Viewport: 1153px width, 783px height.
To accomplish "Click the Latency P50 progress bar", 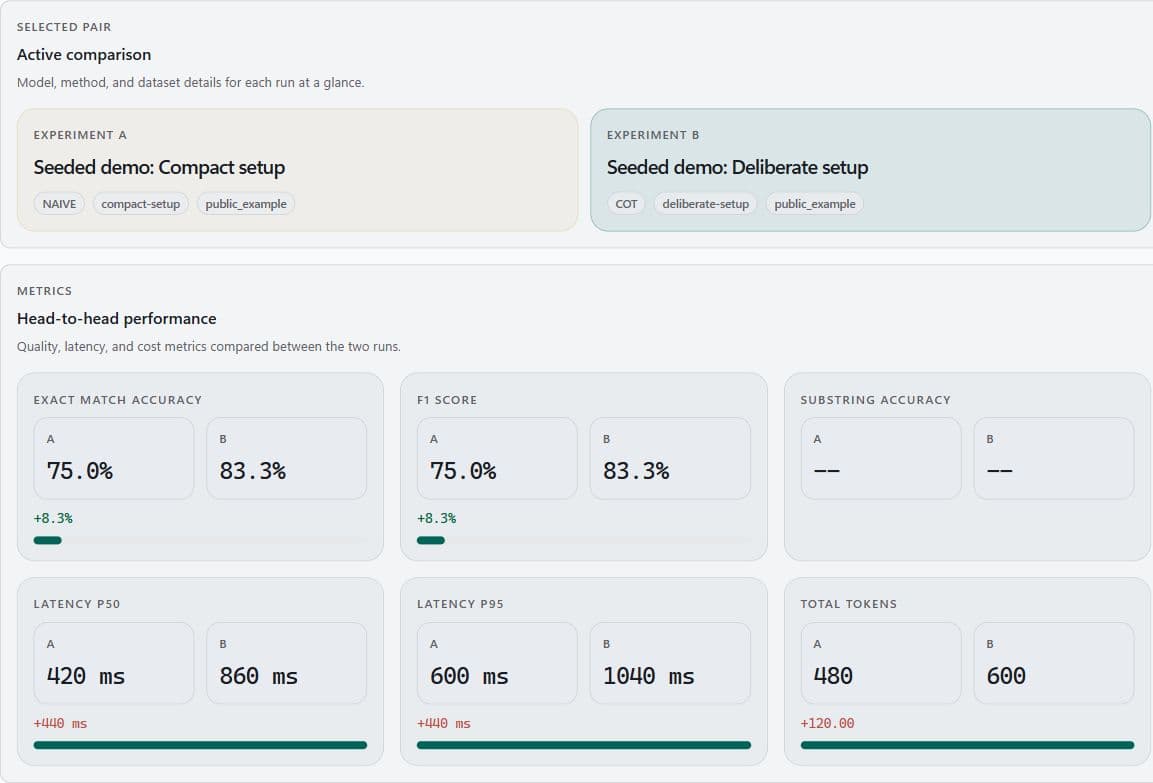I will [200, 745].
